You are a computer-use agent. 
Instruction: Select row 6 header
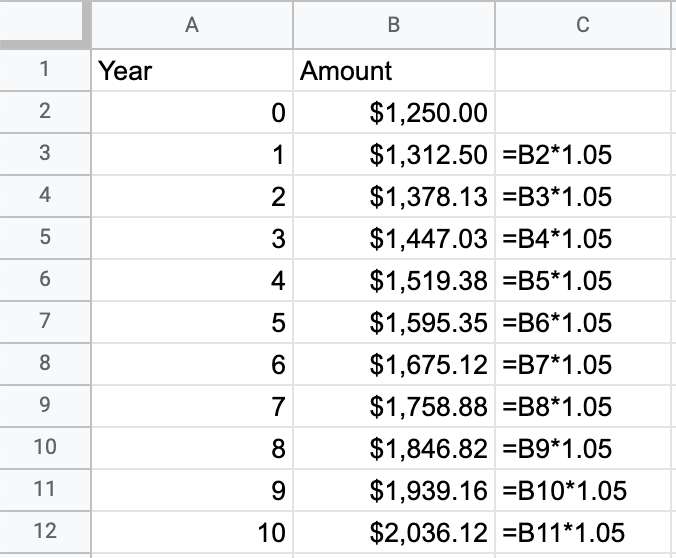(x=45, y=280)
